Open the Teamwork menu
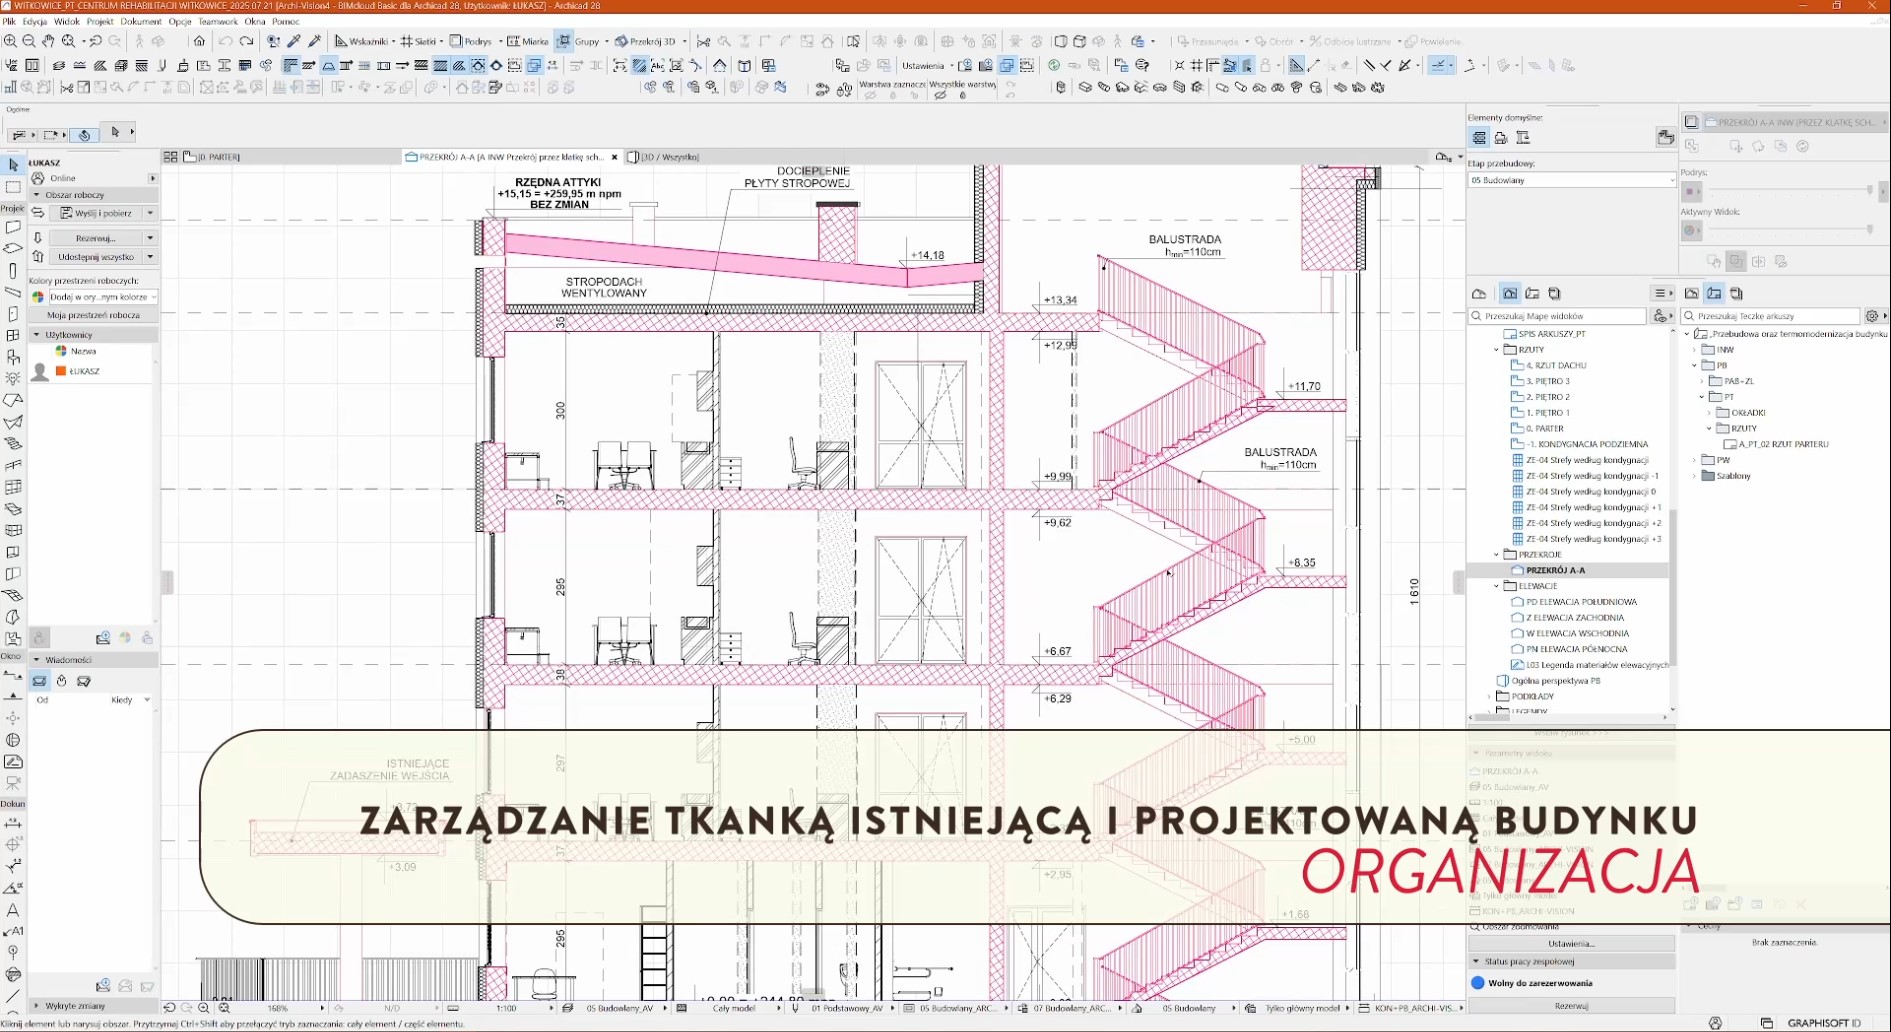The height and width of the screenshot is (1032, 1891). pos(218,21)
